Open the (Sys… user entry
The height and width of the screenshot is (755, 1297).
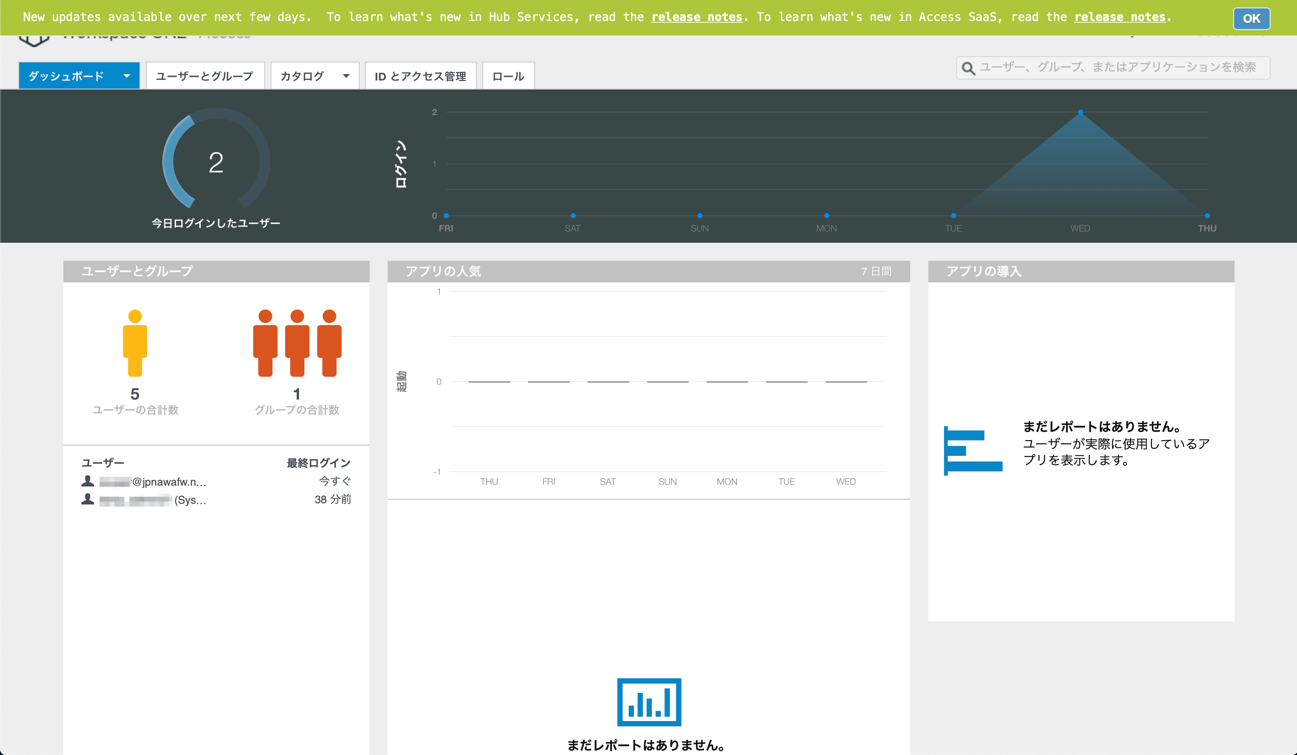(153, 500)
